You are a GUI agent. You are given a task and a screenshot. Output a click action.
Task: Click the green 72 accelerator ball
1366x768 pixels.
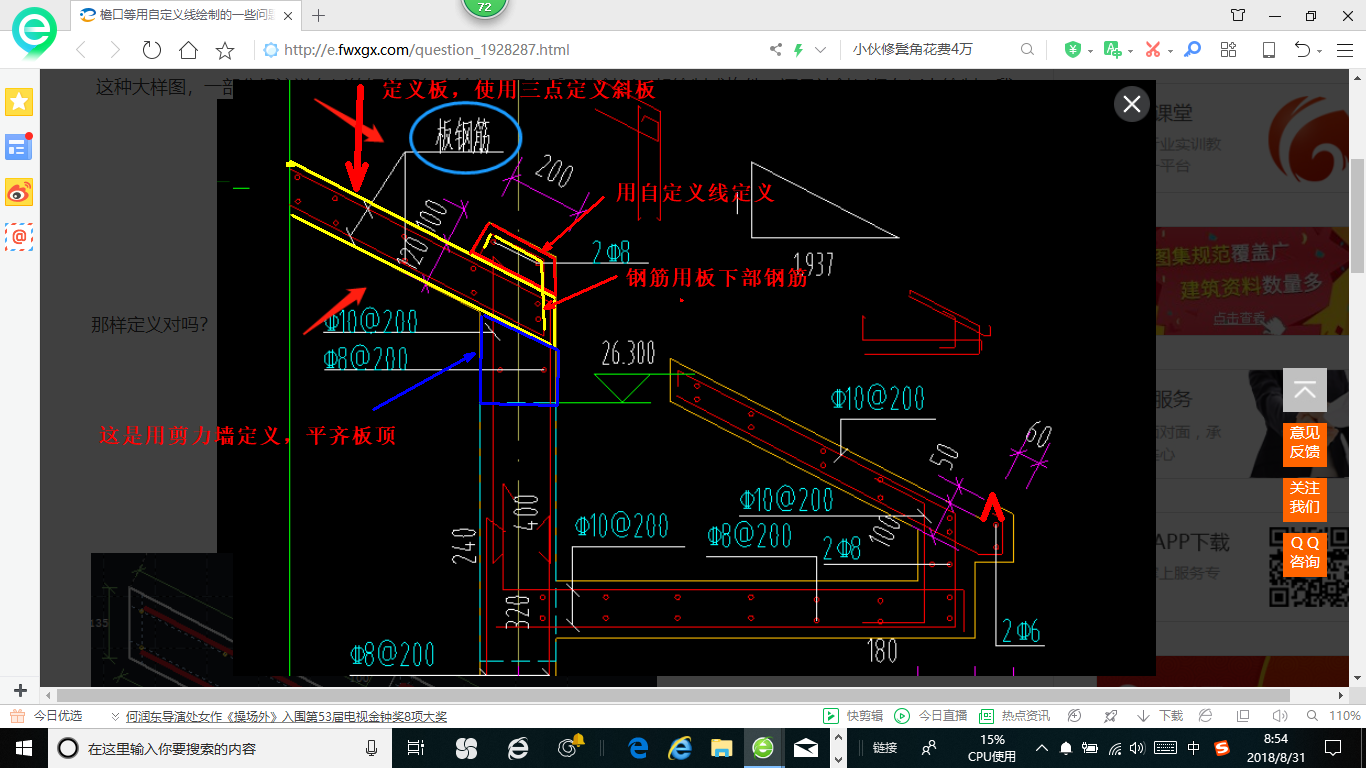click(x=484, y=6)
